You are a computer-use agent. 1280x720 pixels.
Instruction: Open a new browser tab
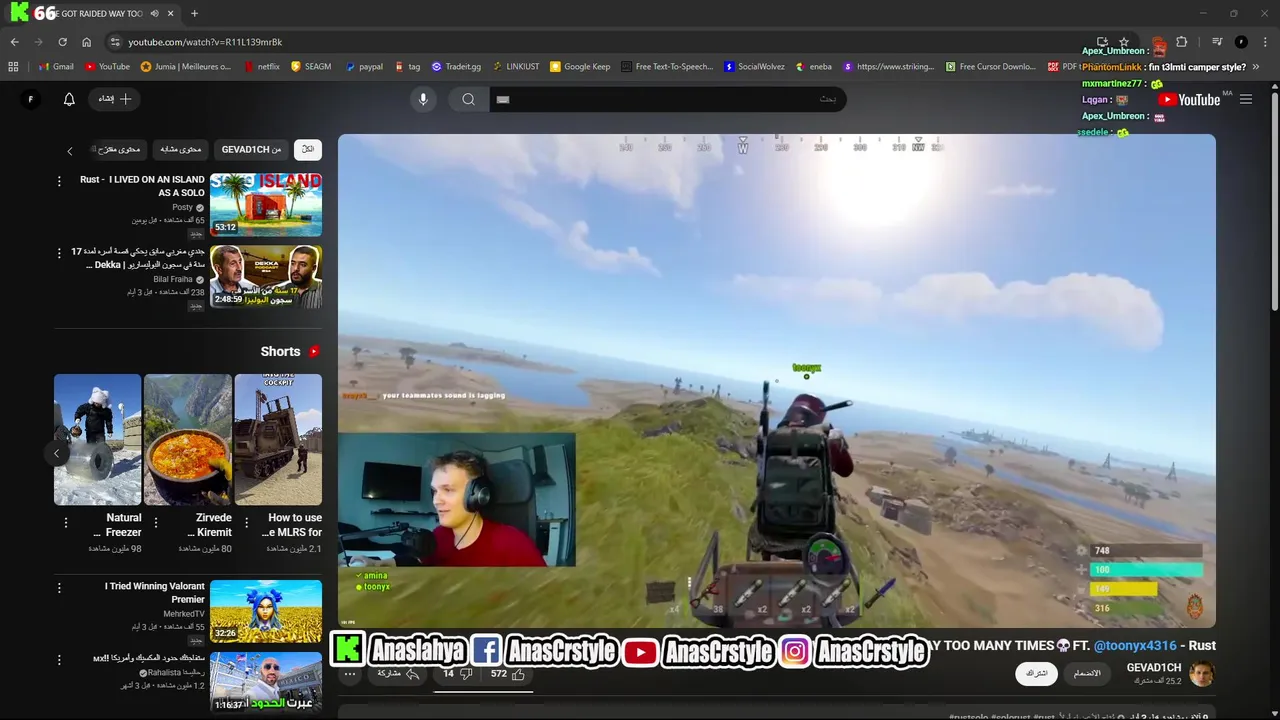194,13
